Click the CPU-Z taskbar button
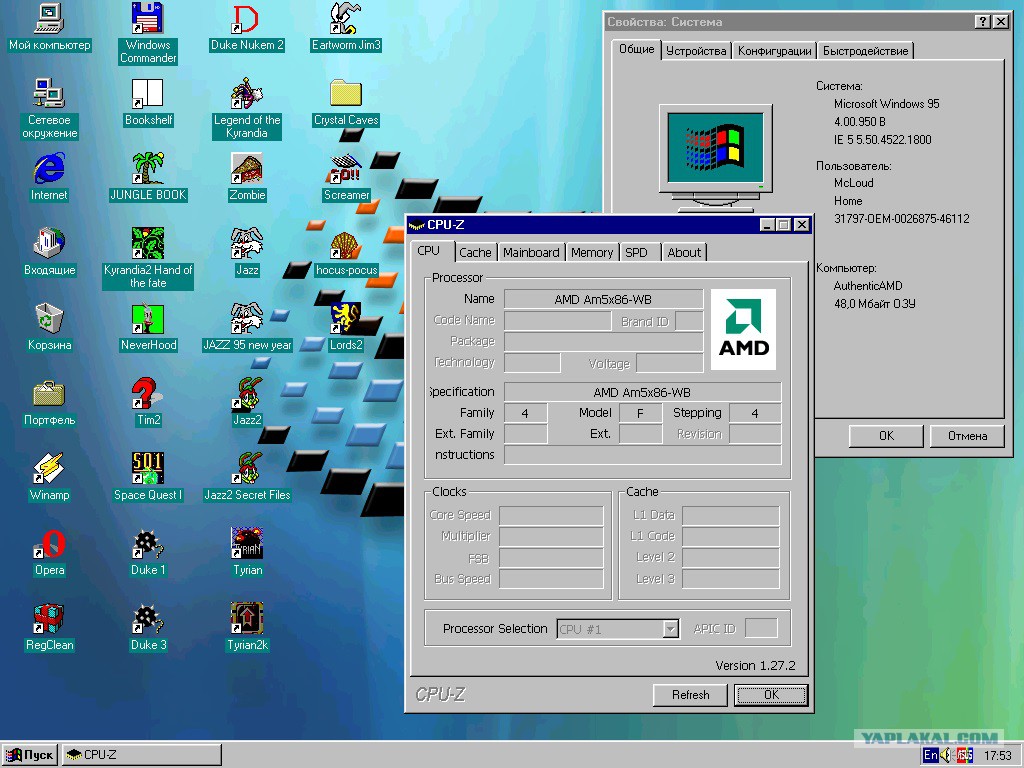The width and height of the screenshot is (1024, 768). click(x=142, y=755)
